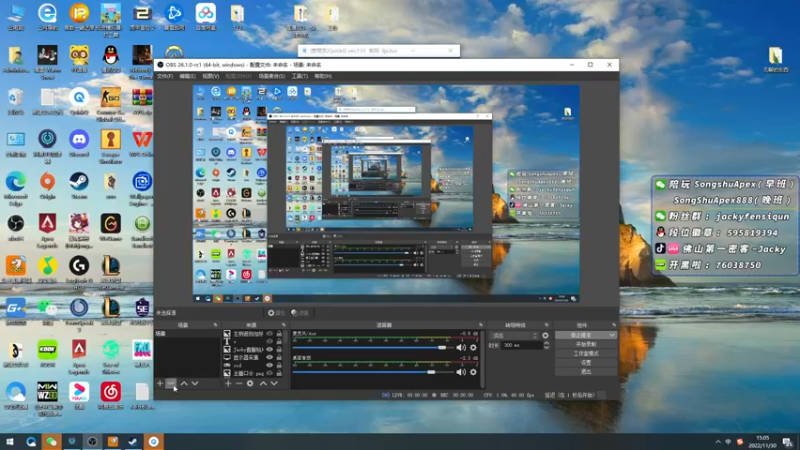
Task: Open WeChat from the Windows taskbar
Action: [x=50, y=441]
